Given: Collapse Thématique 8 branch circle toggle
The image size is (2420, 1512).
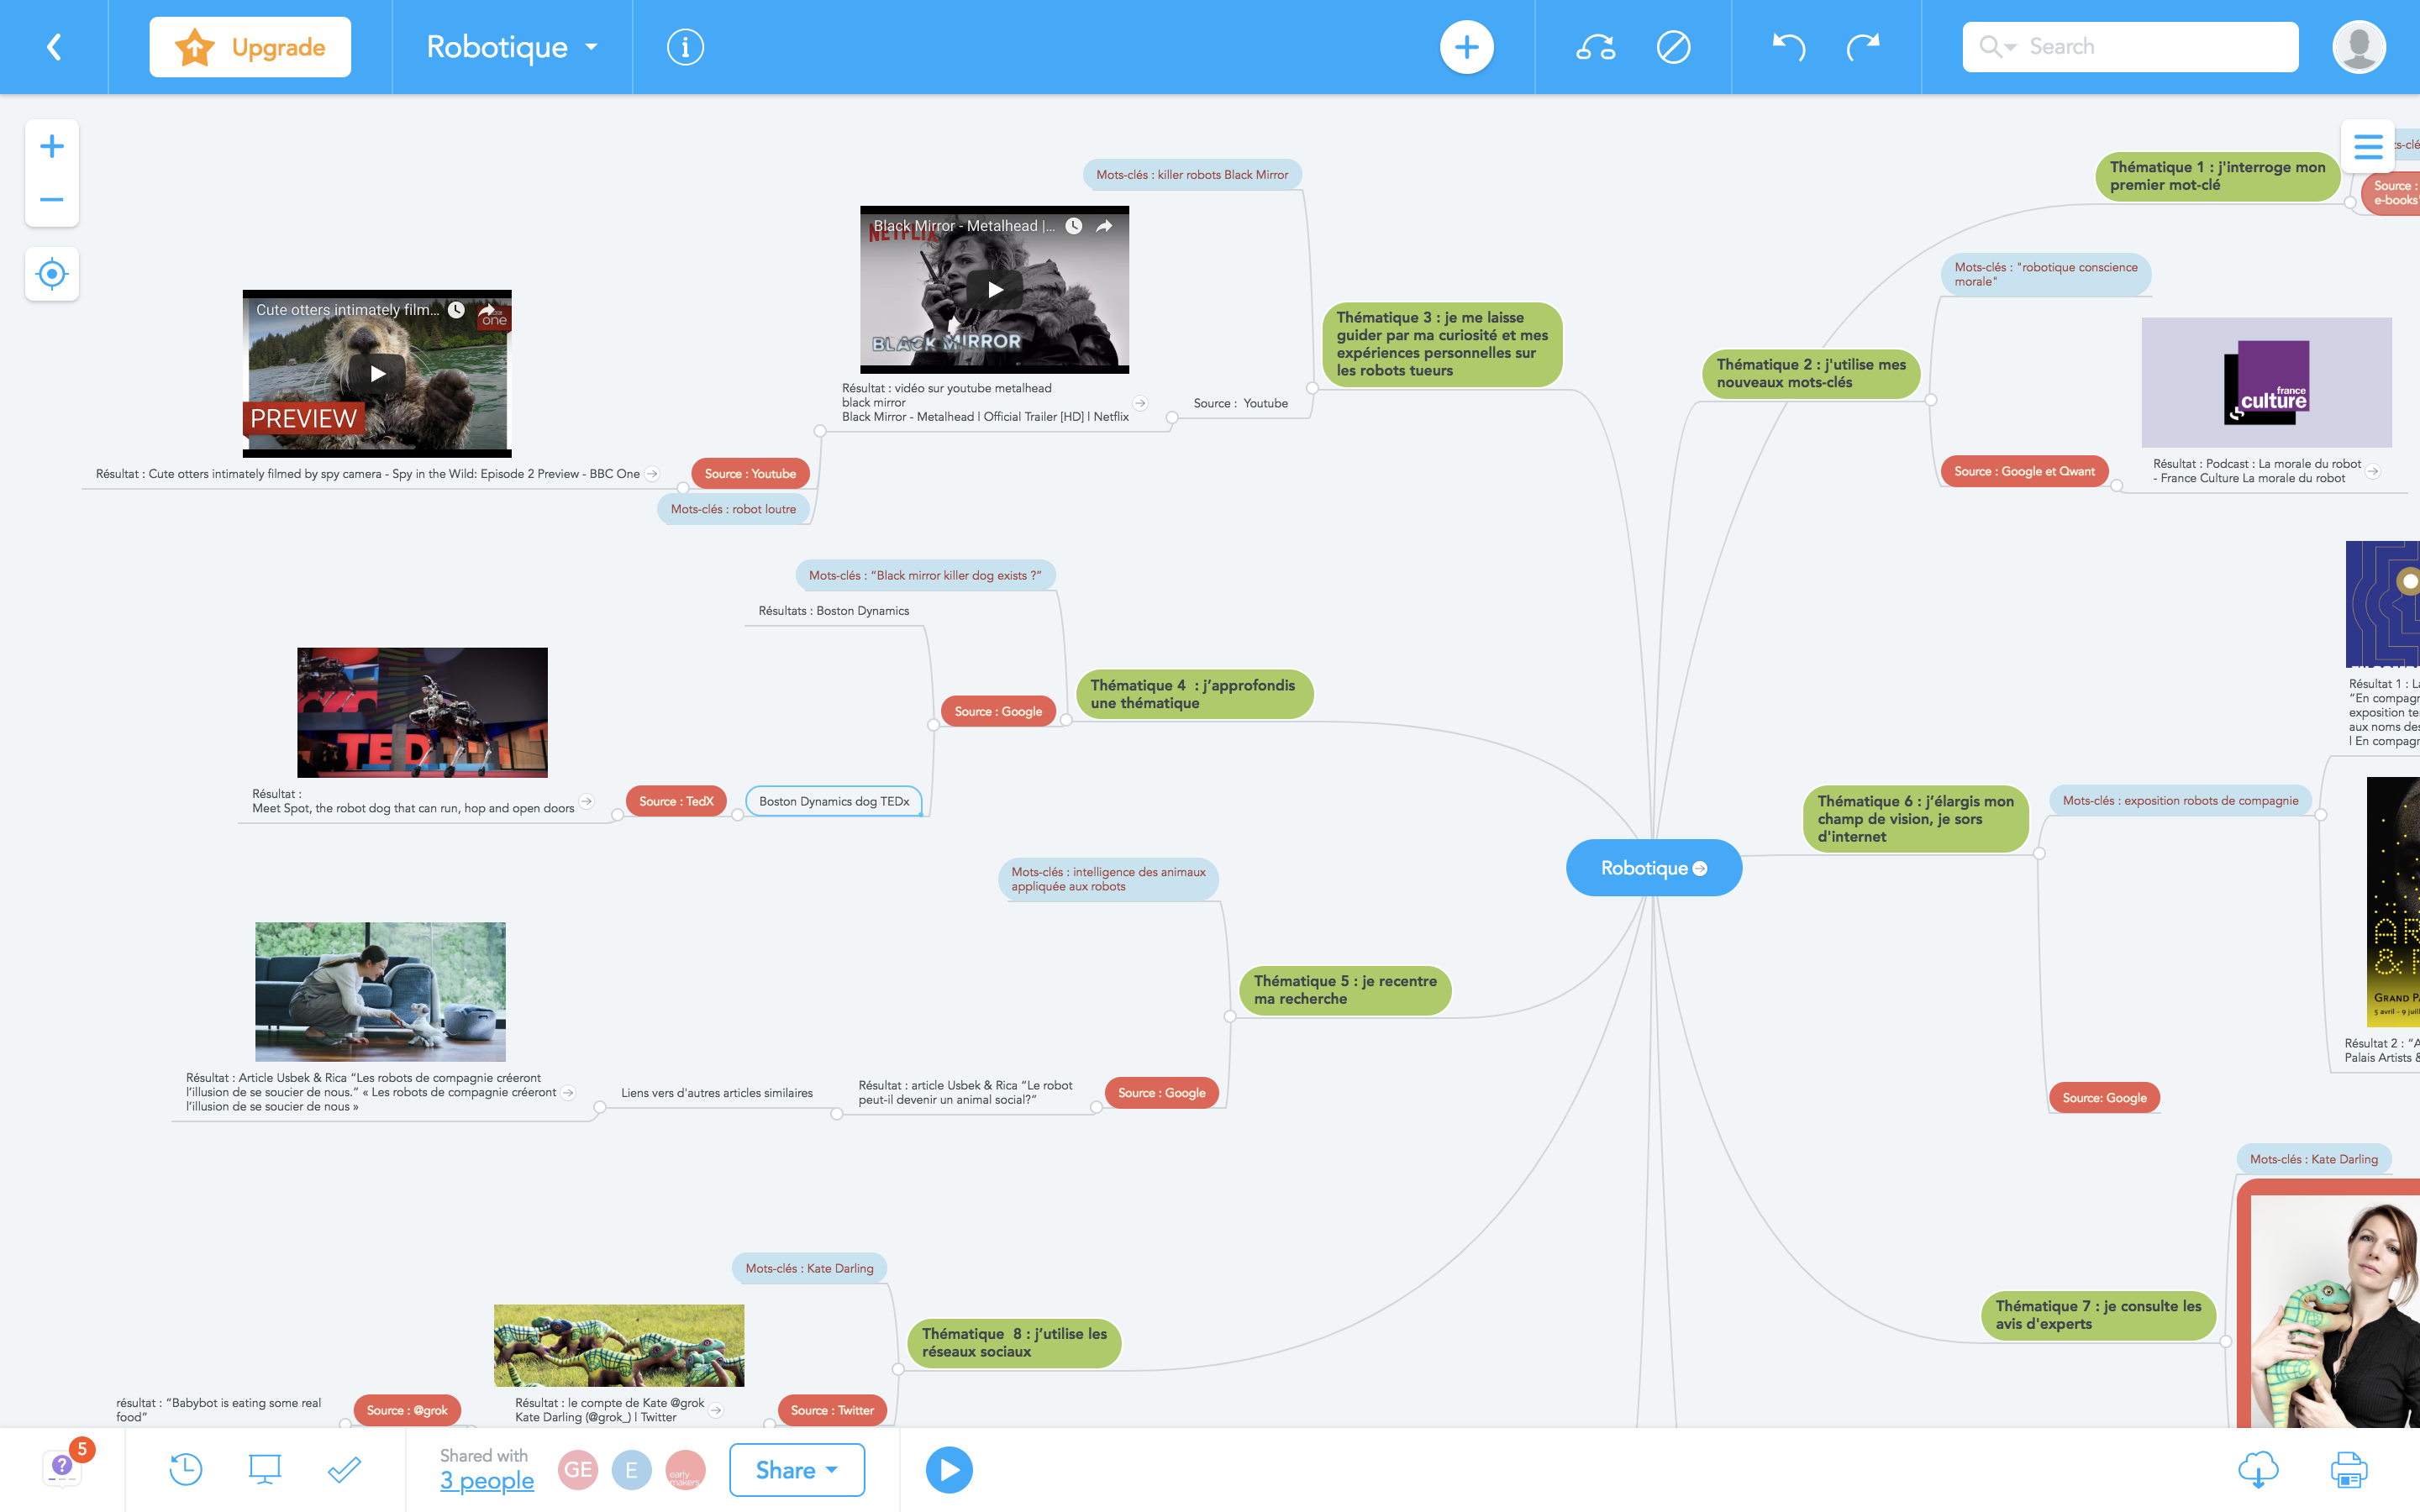Looking at the screenshot, I should click(898, 1370).
